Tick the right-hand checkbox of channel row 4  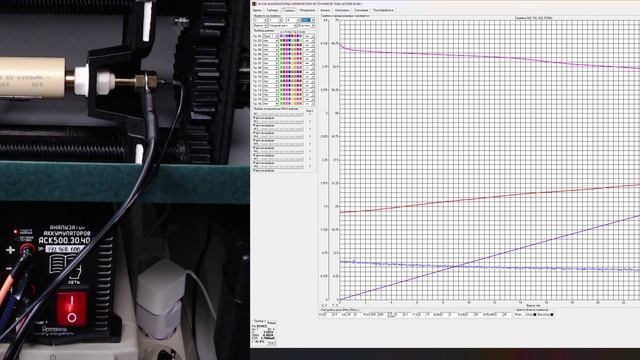(x=310, y=136)
